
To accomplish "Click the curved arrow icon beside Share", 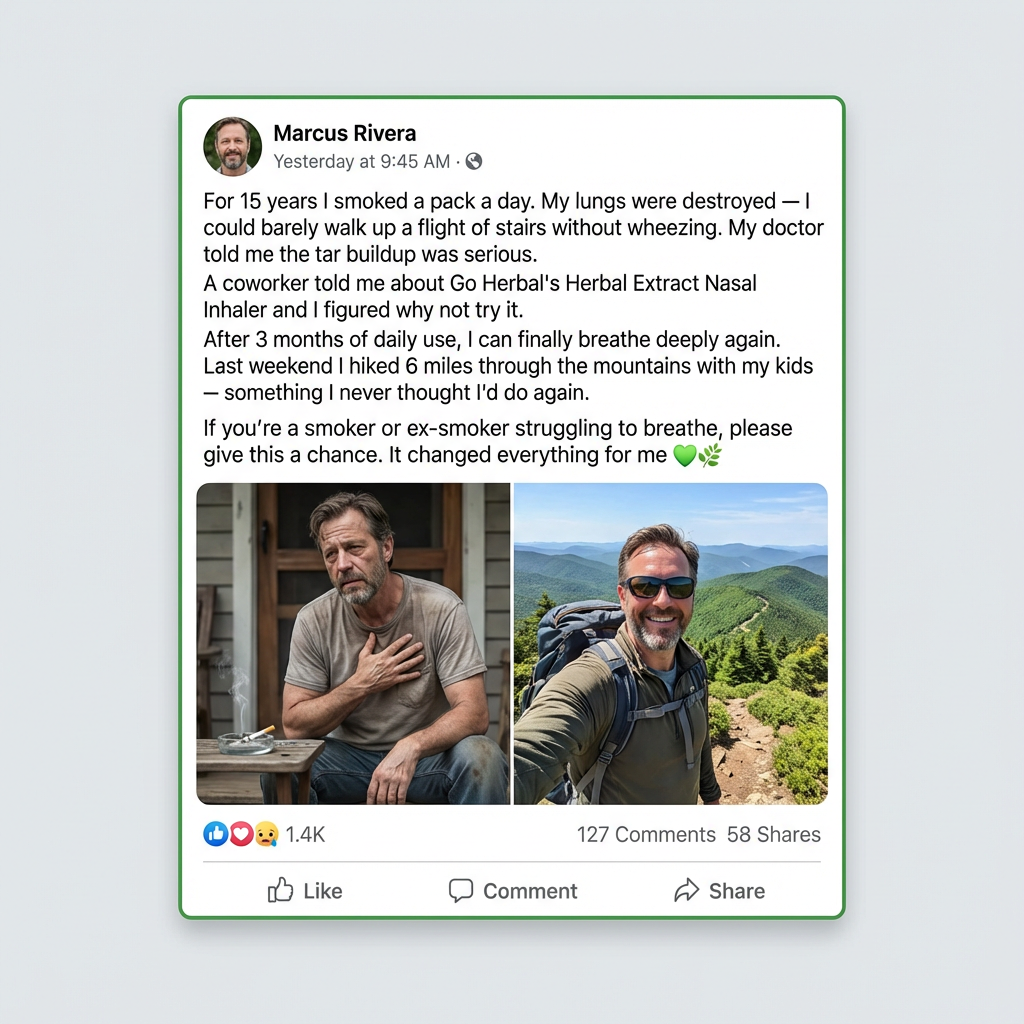I will [687, 890].
